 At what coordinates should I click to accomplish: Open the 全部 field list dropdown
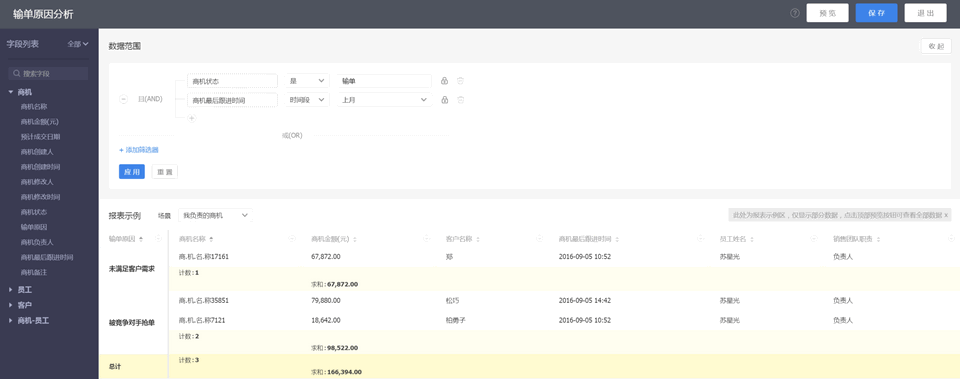click(78, 44)
